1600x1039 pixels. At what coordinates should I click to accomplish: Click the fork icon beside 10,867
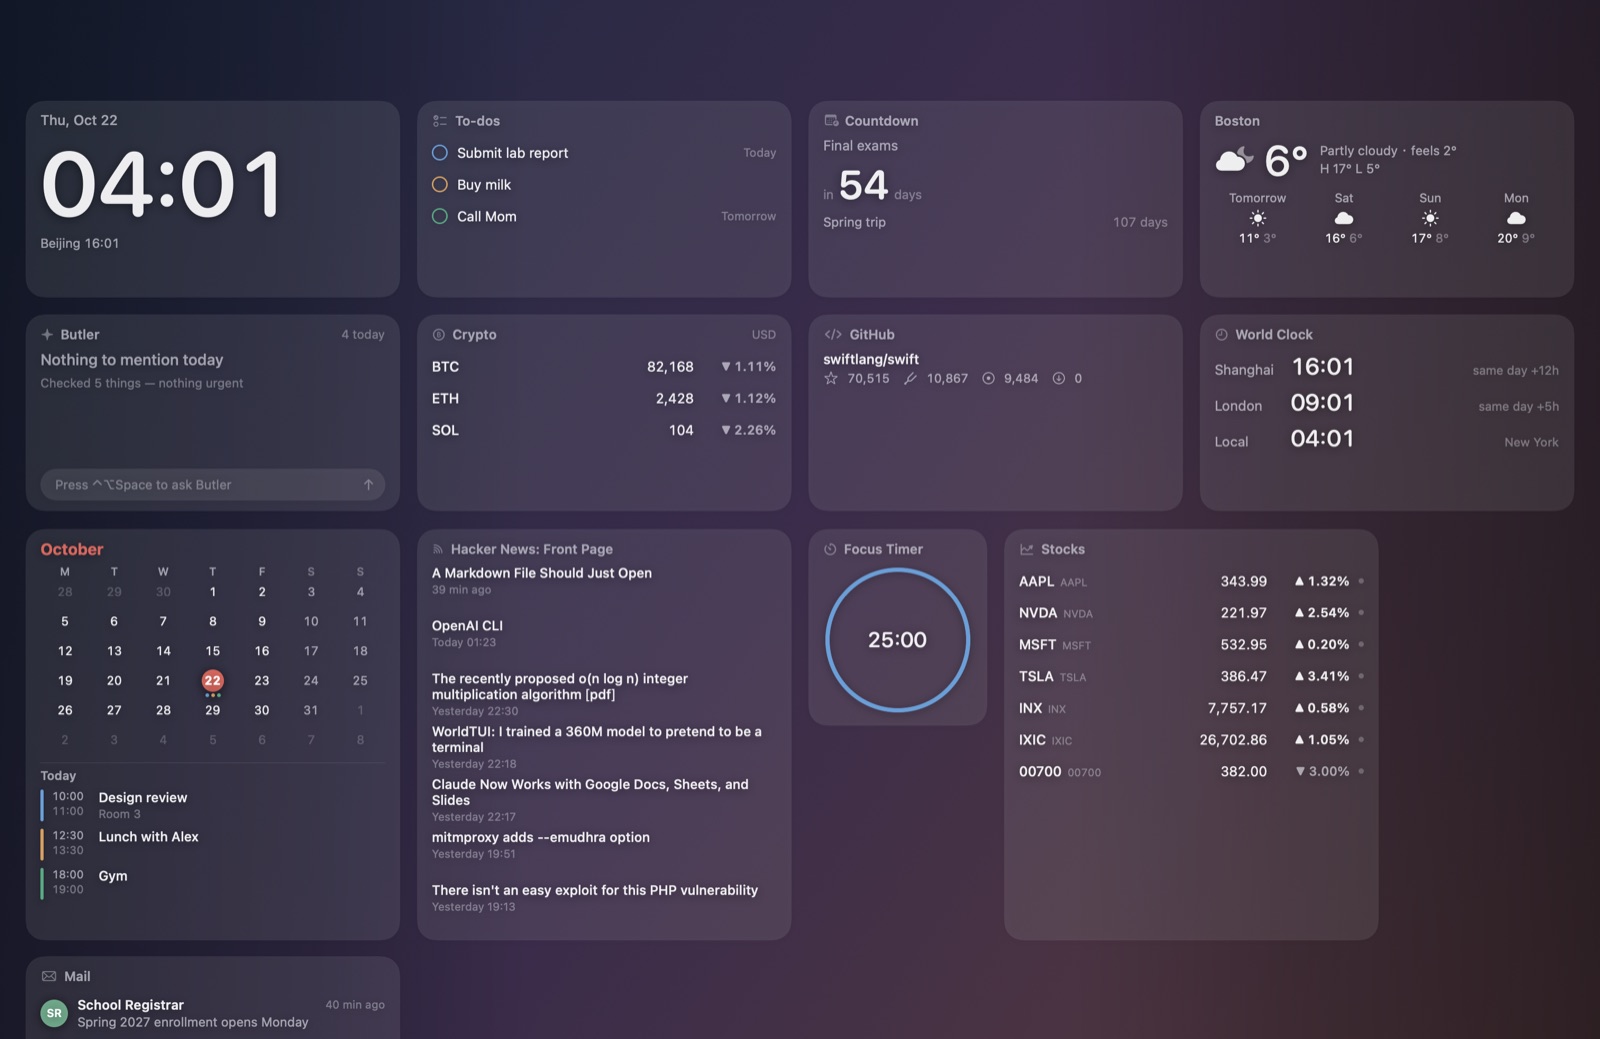910,378
